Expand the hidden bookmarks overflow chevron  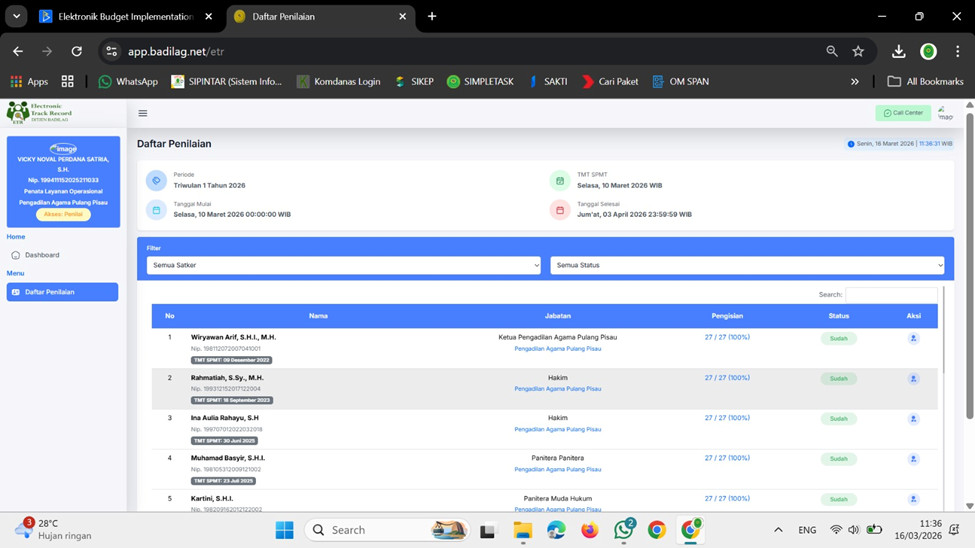[854, 82]
